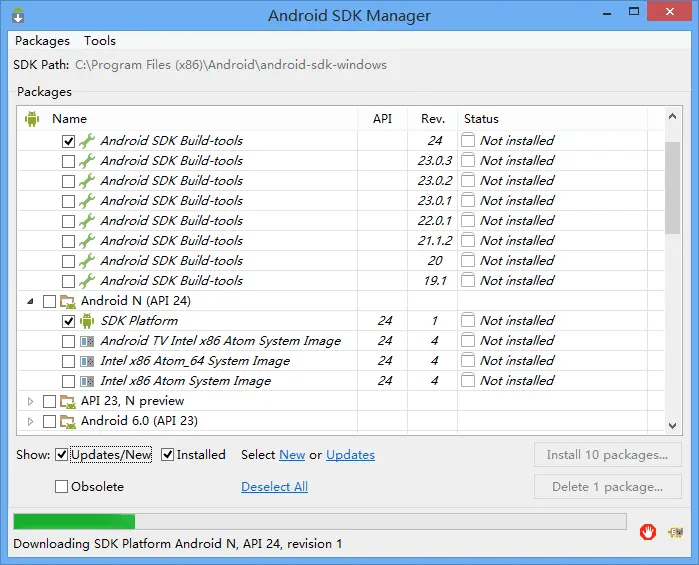The width and height of the screenshot is (699, 565).
Task: Toggle the Updates/New show checkbox
Action: point(62,455)
